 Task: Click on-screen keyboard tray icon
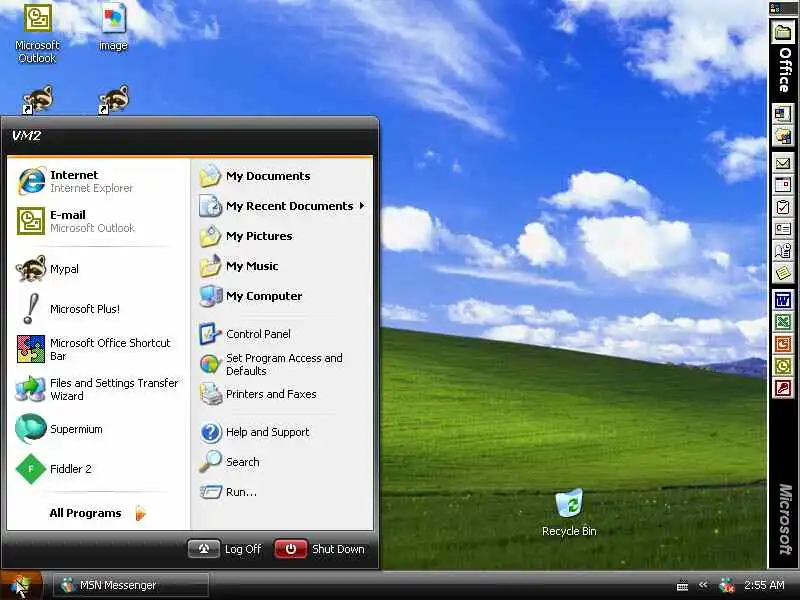click(x=682, y=586)
